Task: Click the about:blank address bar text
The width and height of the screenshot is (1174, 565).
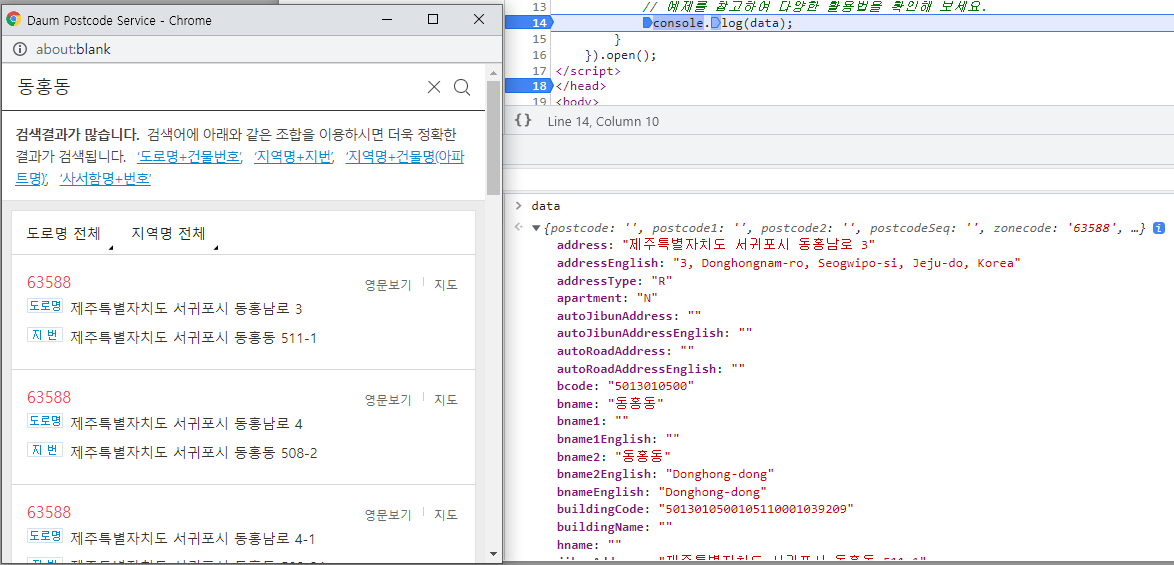Action: point(73,49)
